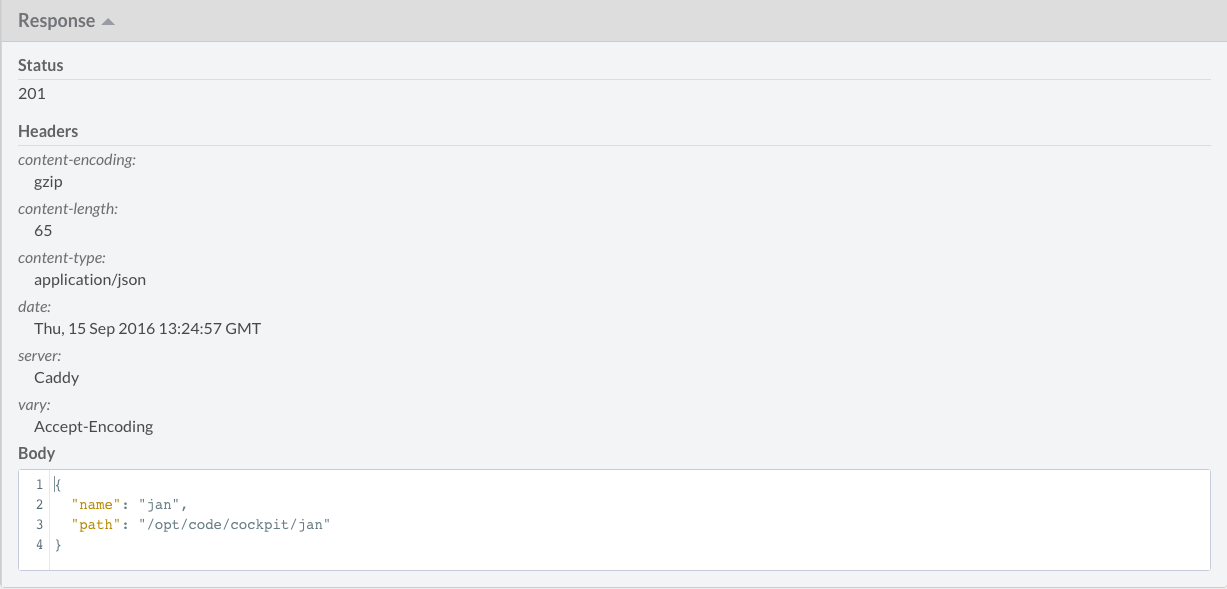The image size is (1227, 589).
Task: Click line number 1 in body gutter
Action: pyautogui.click(x=39, y=485)
